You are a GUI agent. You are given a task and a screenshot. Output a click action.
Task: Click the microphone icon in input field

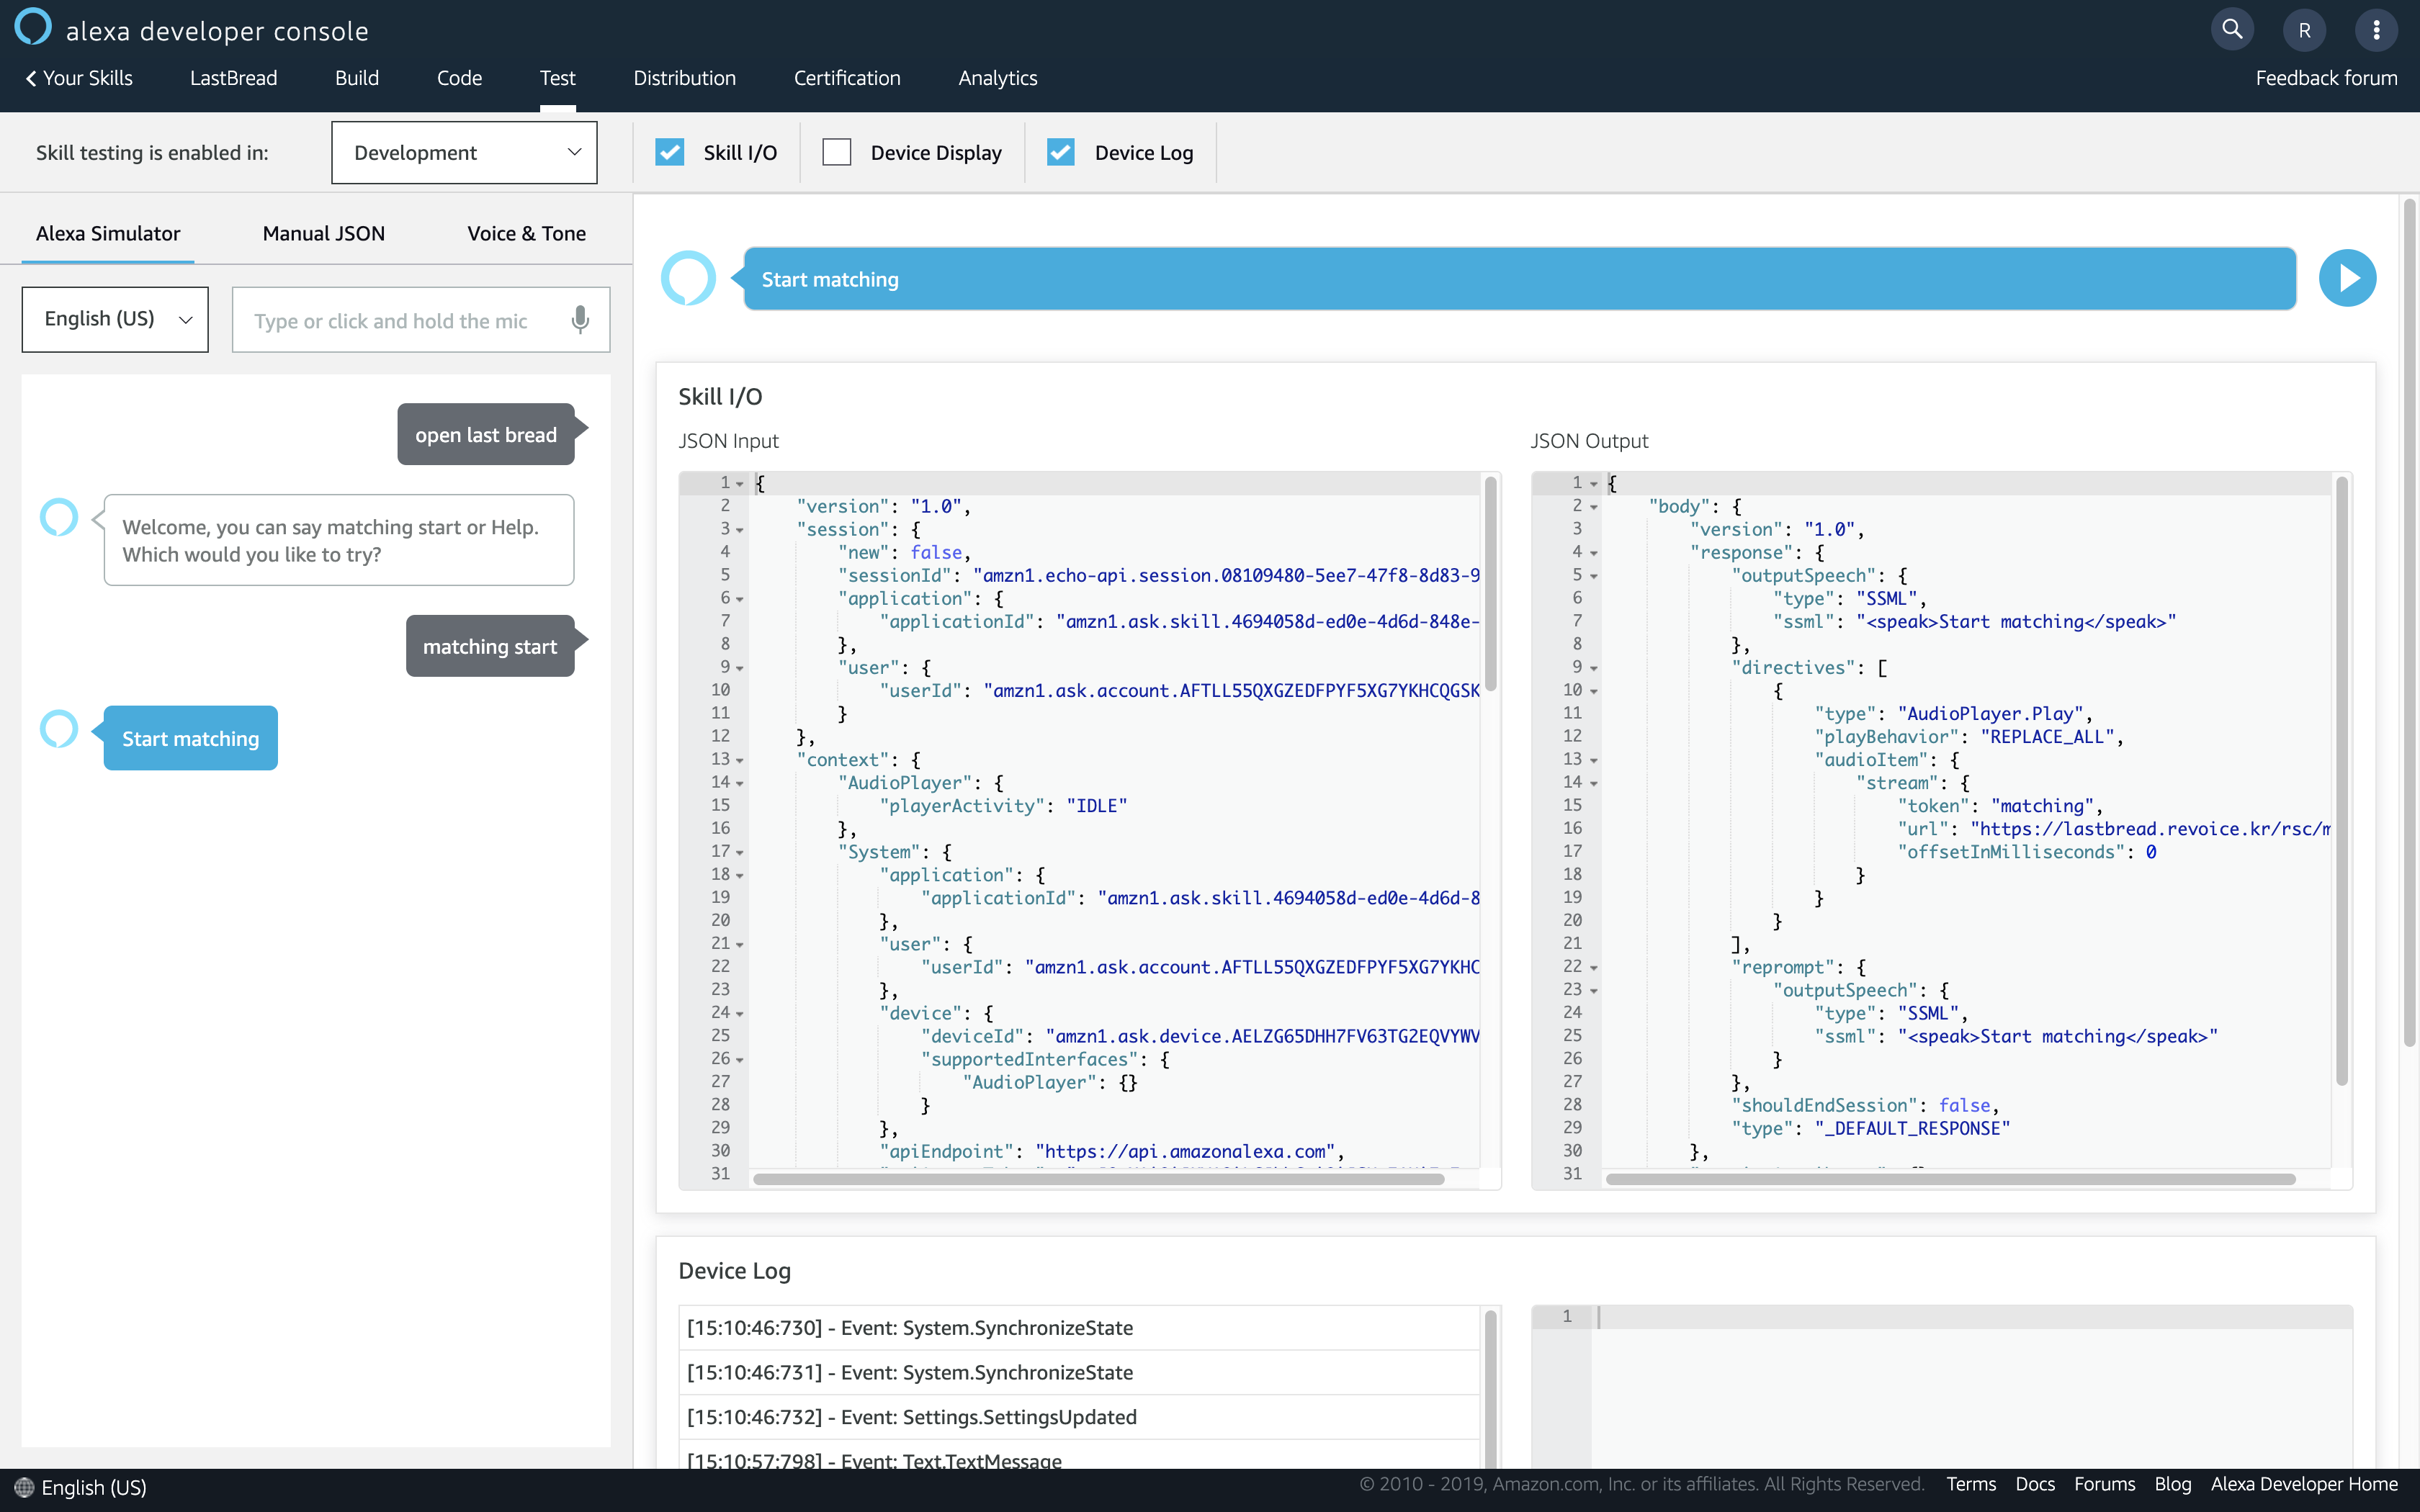[580, 320]
